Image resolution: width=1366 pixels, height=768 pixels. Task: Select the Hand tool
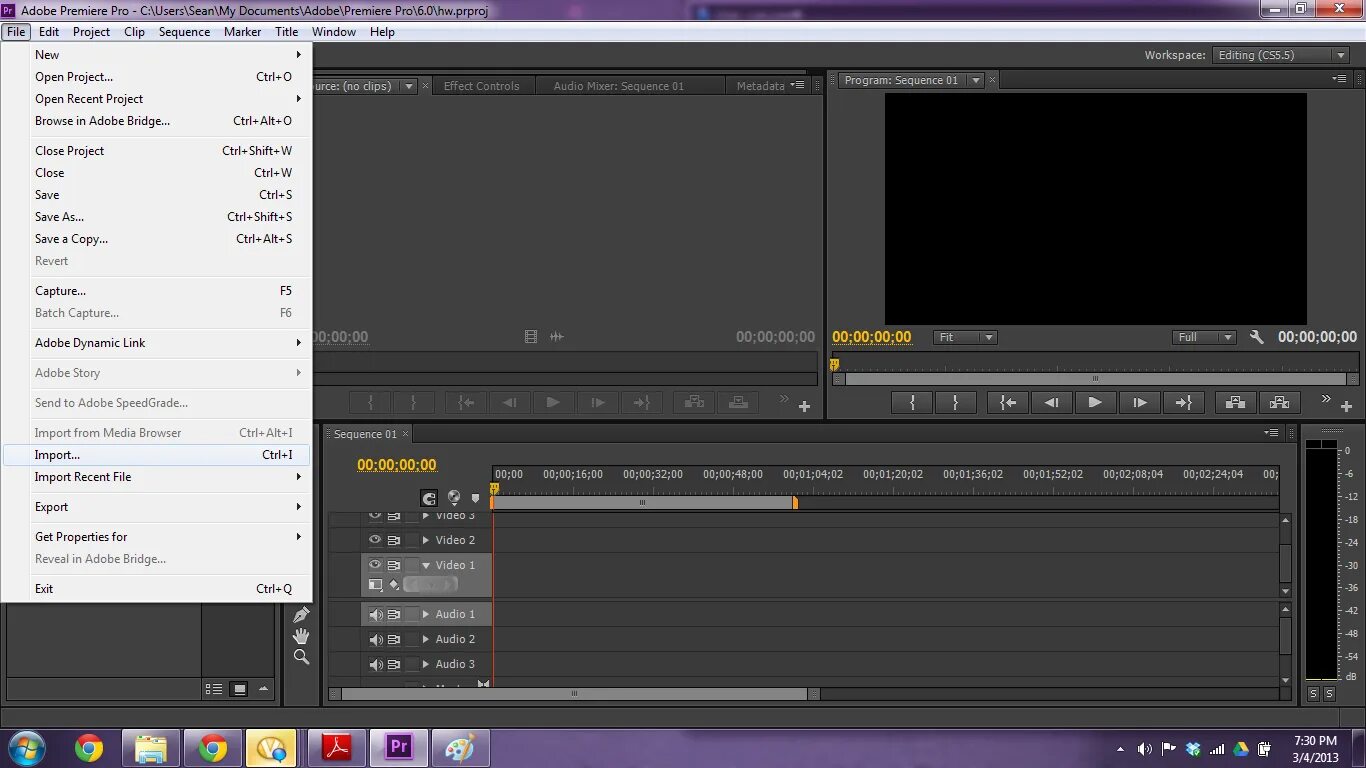point(300,636)
